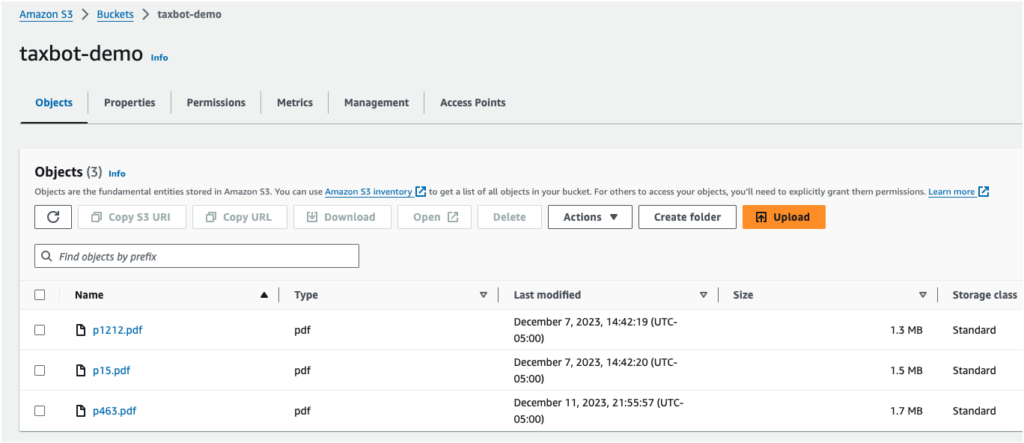The width and height of the screenshot is (1024, 443).
Task: Click the external link icon after Learn more
Action: click(984, 192)
